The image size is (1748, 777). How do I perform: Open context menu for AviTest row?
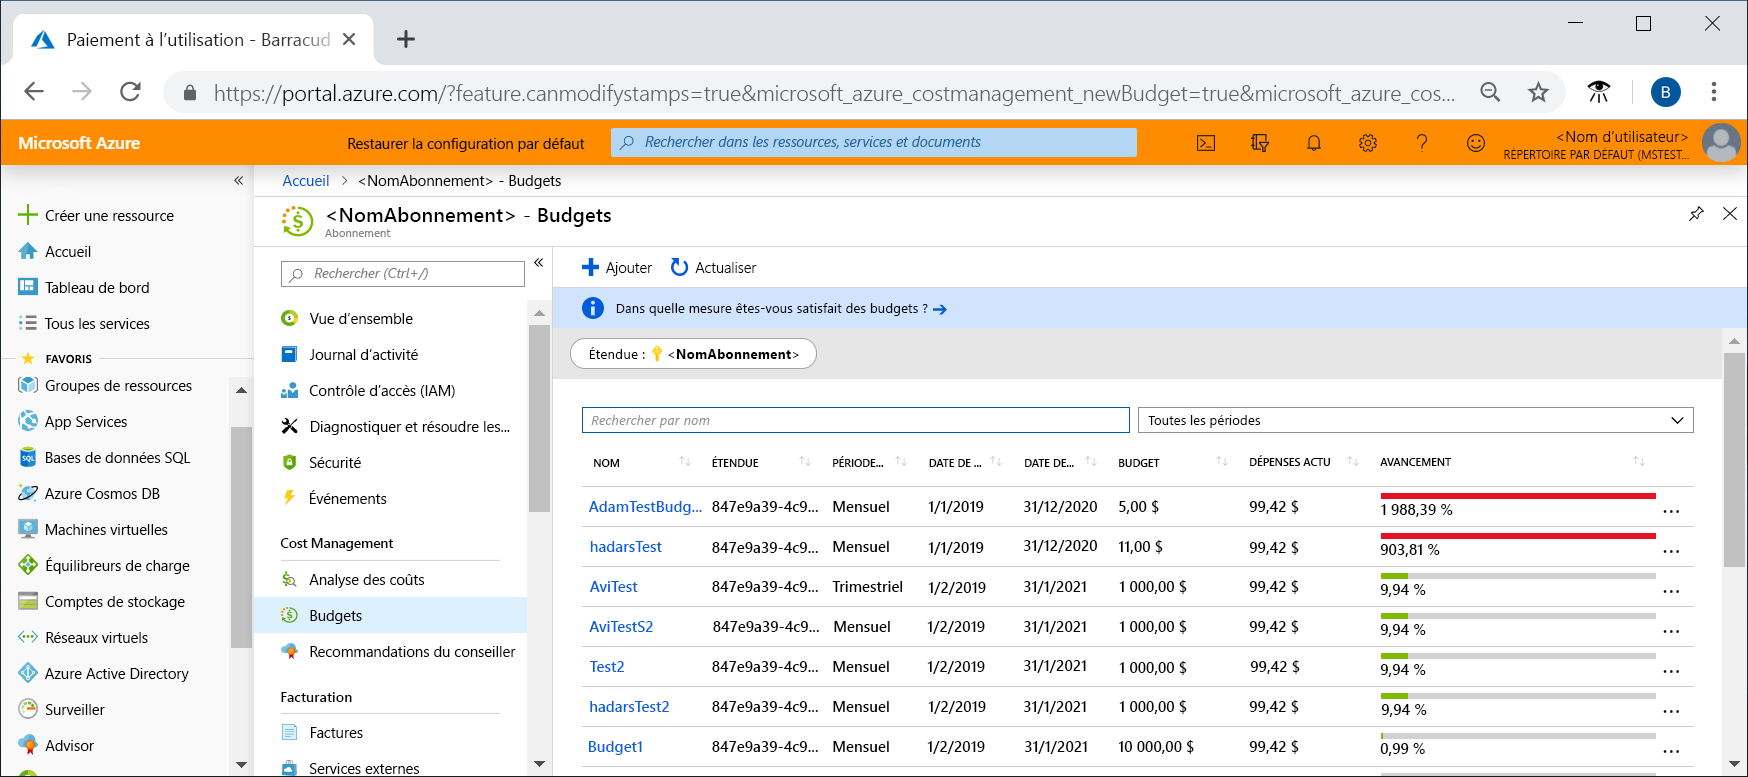[x=1671, y=591]
